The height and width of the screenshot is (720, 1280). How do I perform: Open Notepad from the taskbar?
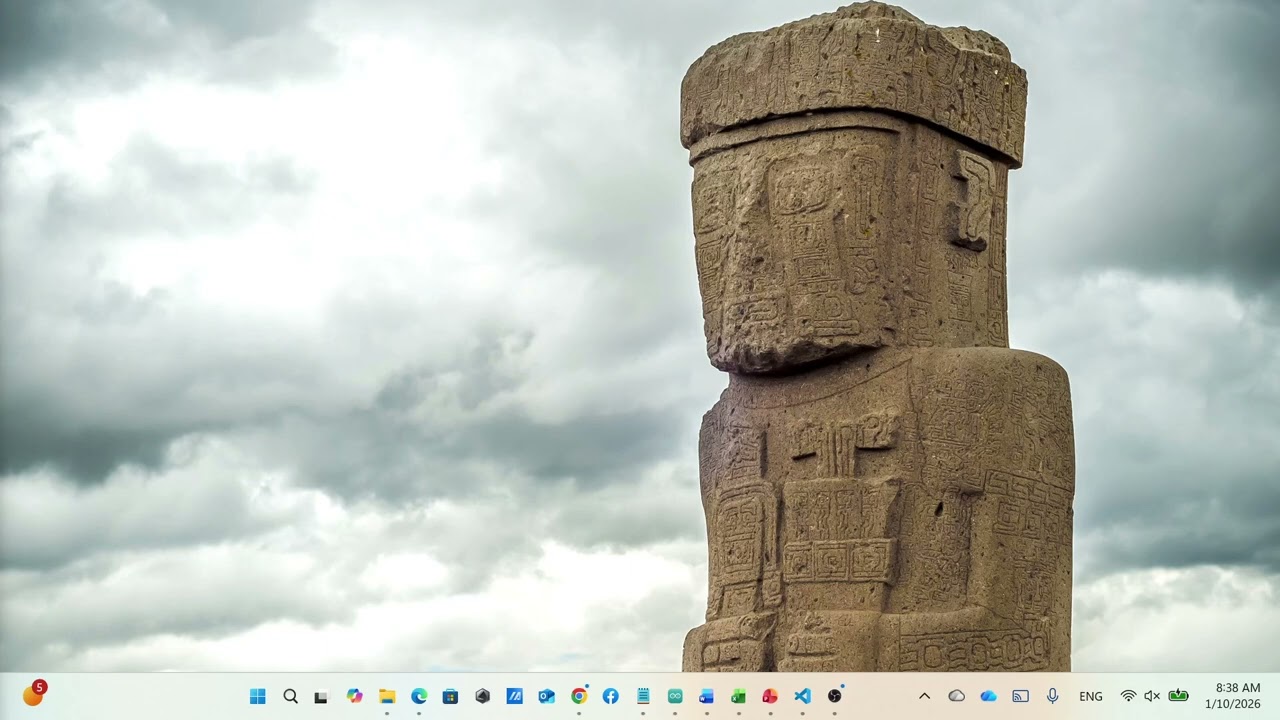click(643, 696)
